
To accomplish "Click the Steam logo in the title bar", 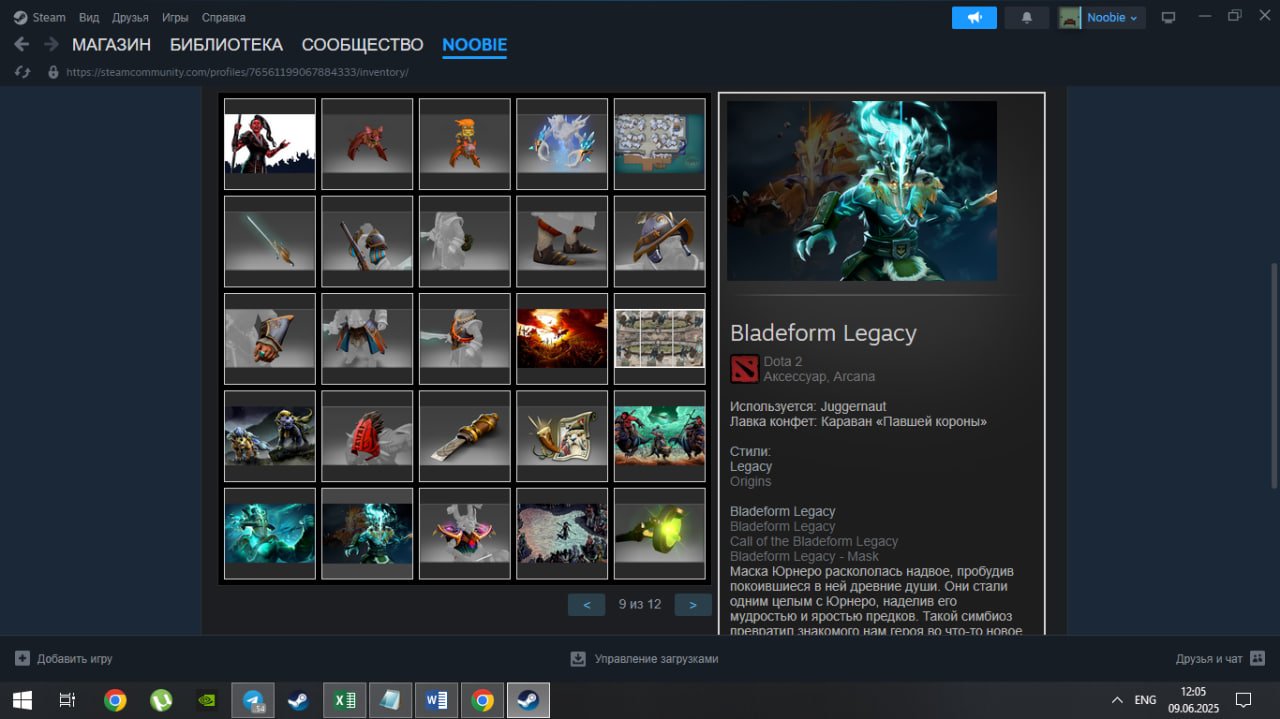I will [20, 17].
